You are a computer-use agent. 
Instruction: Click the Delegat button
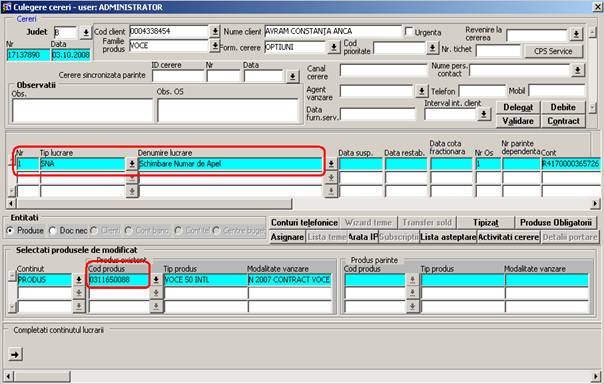(518, 107)
